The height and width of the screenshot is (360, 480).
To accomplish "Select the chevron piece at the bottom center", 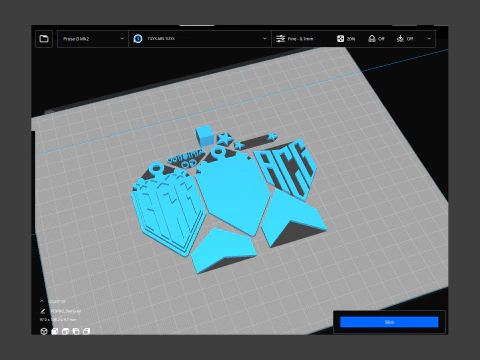I will (x=222, y=247).
